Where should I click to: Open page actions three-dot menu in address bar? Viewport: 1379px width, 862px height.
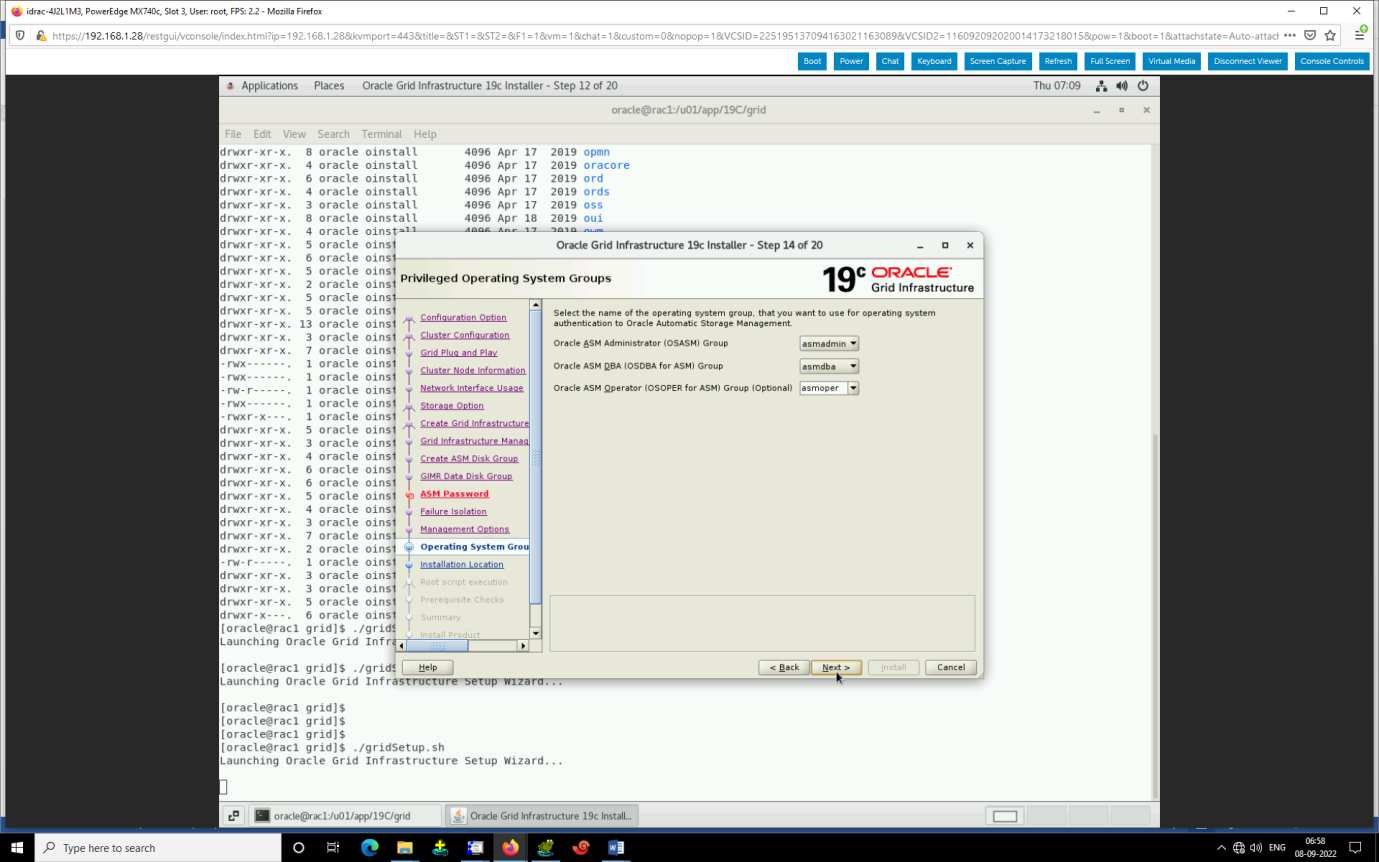pos(1290,35)
